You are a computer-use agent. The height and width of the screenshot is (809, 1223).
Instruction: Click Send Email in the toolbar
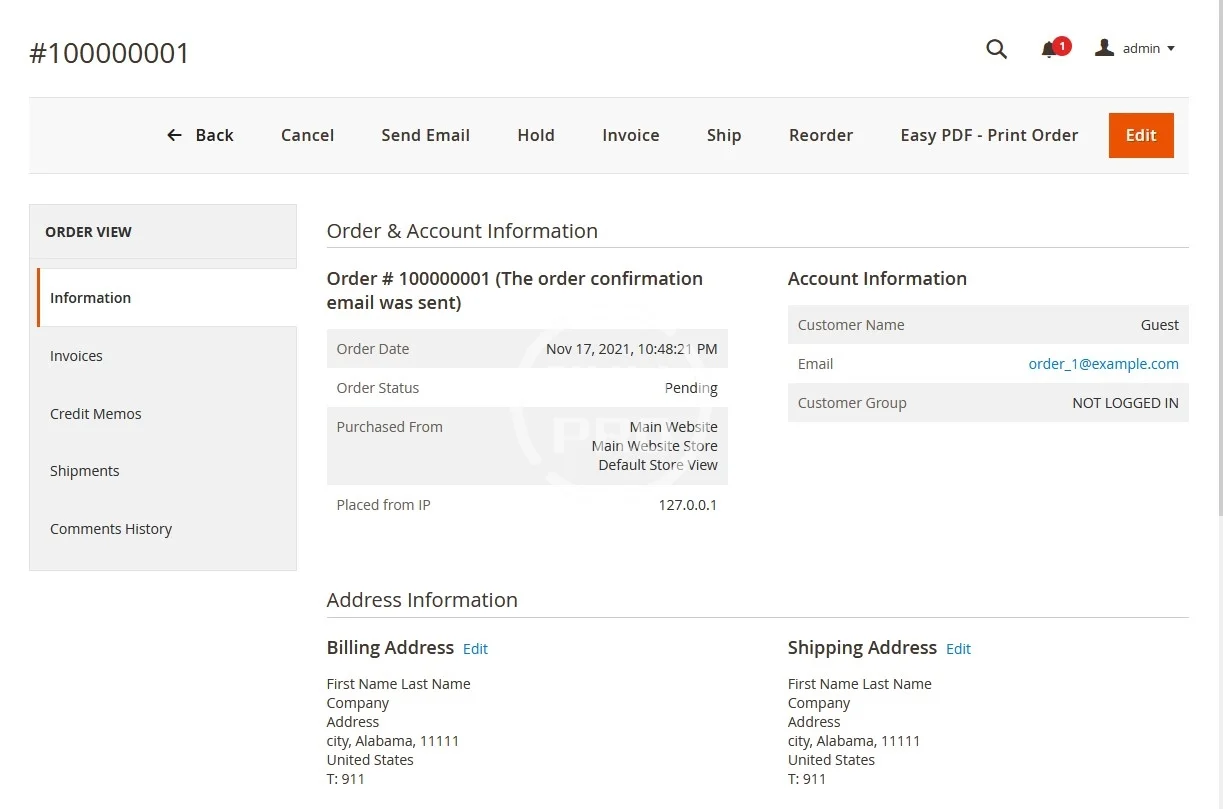[425, 135]
